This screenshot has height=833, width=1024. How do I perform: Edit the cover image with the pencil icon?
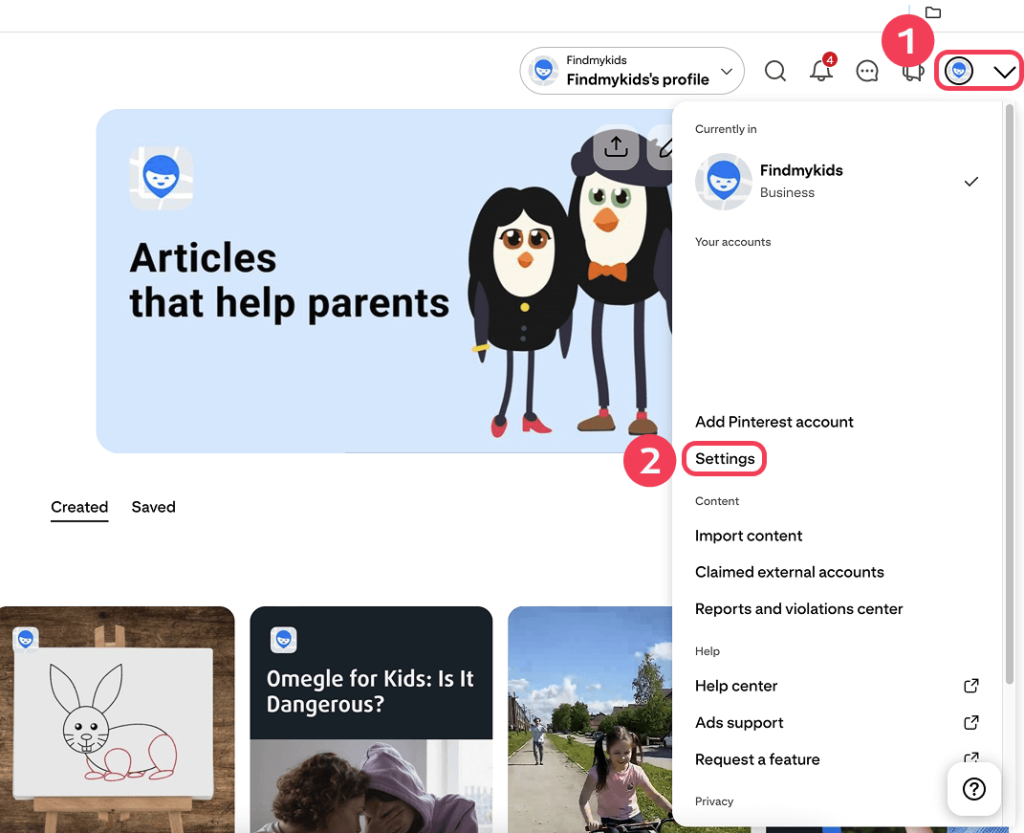(x=667, y=148)
